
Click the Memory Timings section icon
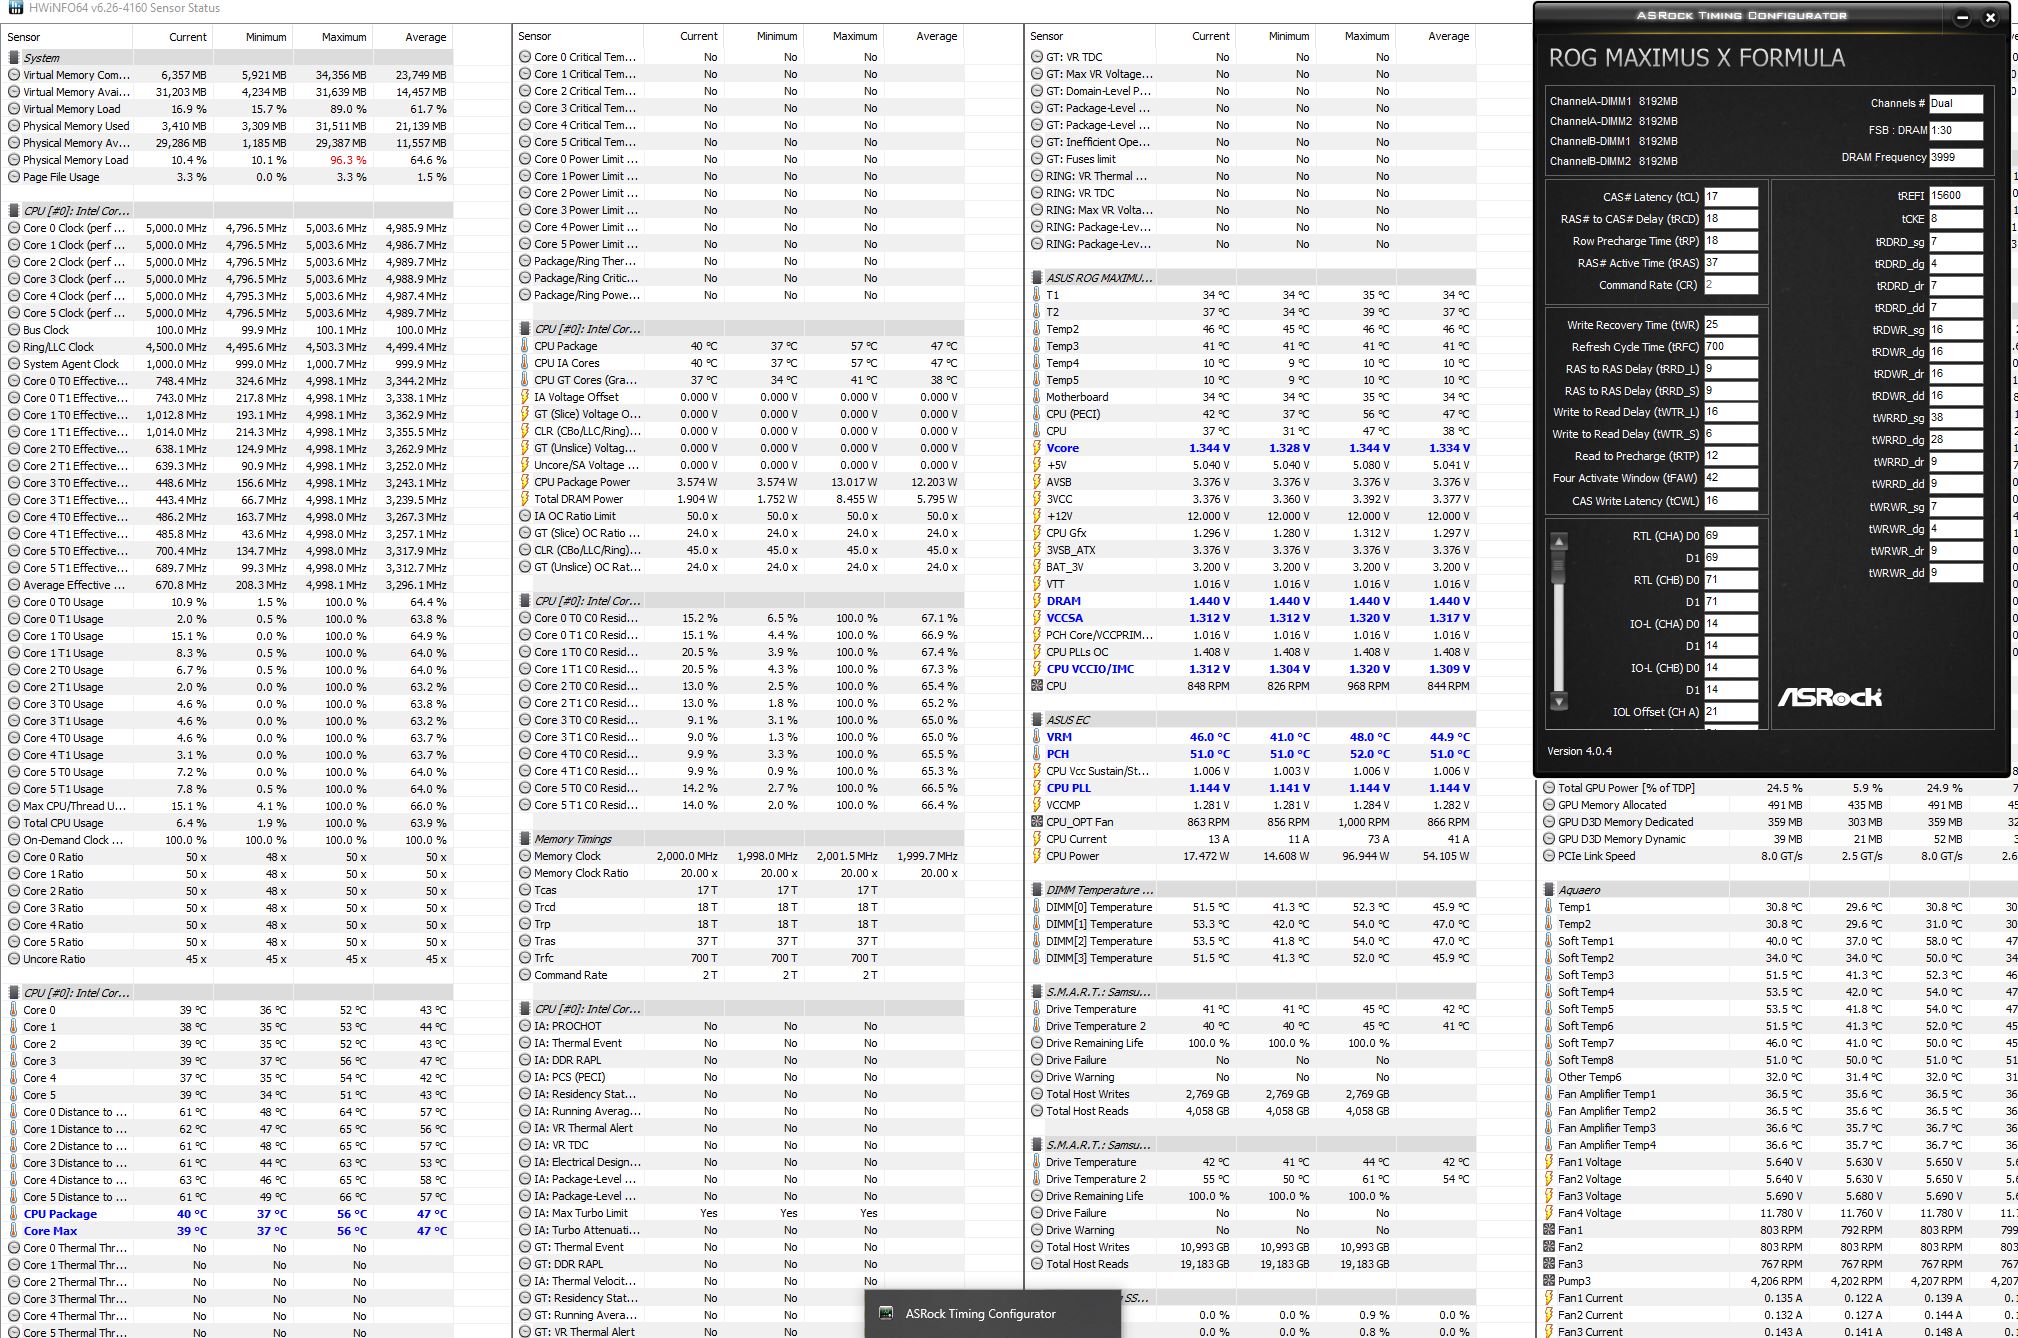525,839
